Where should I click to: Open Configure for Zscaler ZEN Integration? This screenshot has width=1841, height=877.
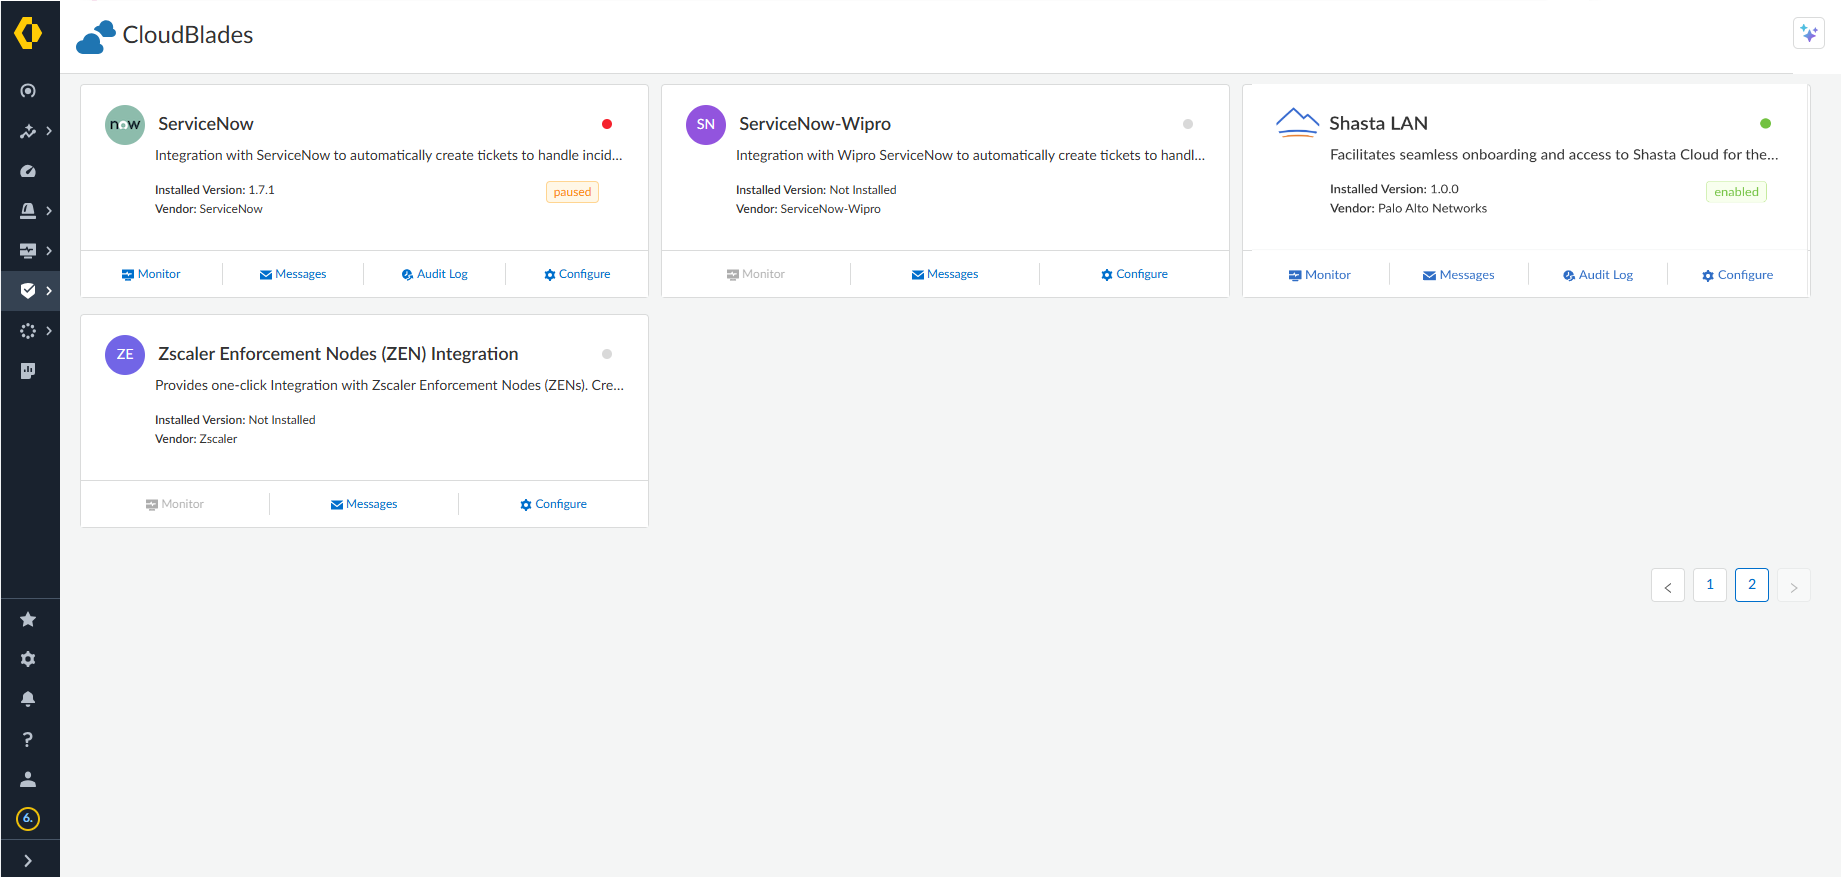[x=553, y=504]
